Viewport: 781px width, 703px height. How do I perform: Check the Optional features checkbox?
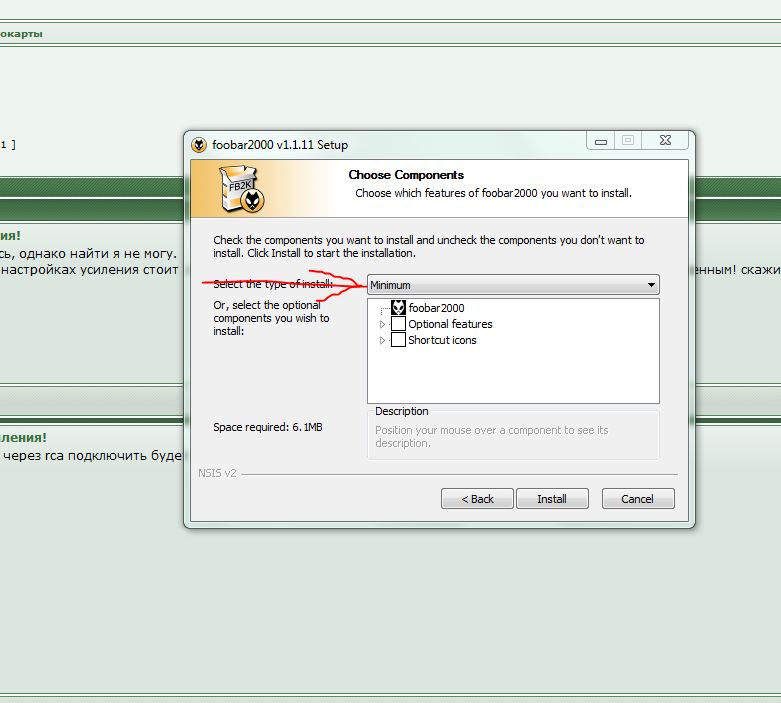(x=398, y=324)
